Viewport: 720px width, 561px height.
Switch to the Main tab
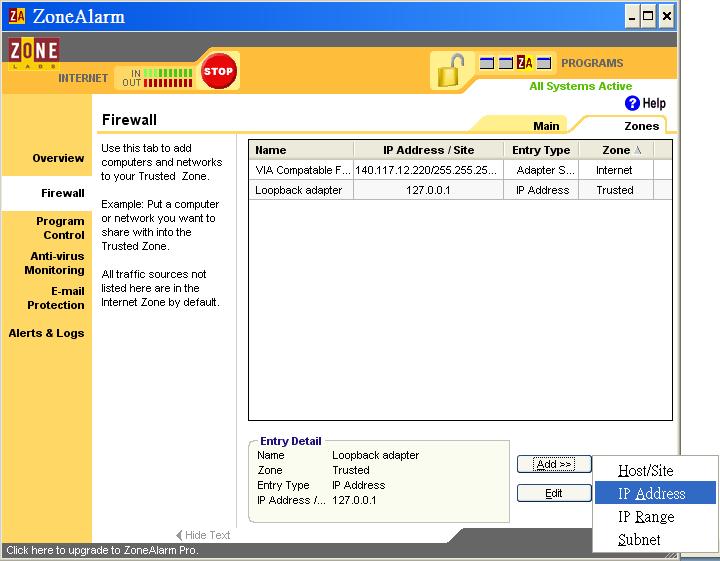click(546, 126)
